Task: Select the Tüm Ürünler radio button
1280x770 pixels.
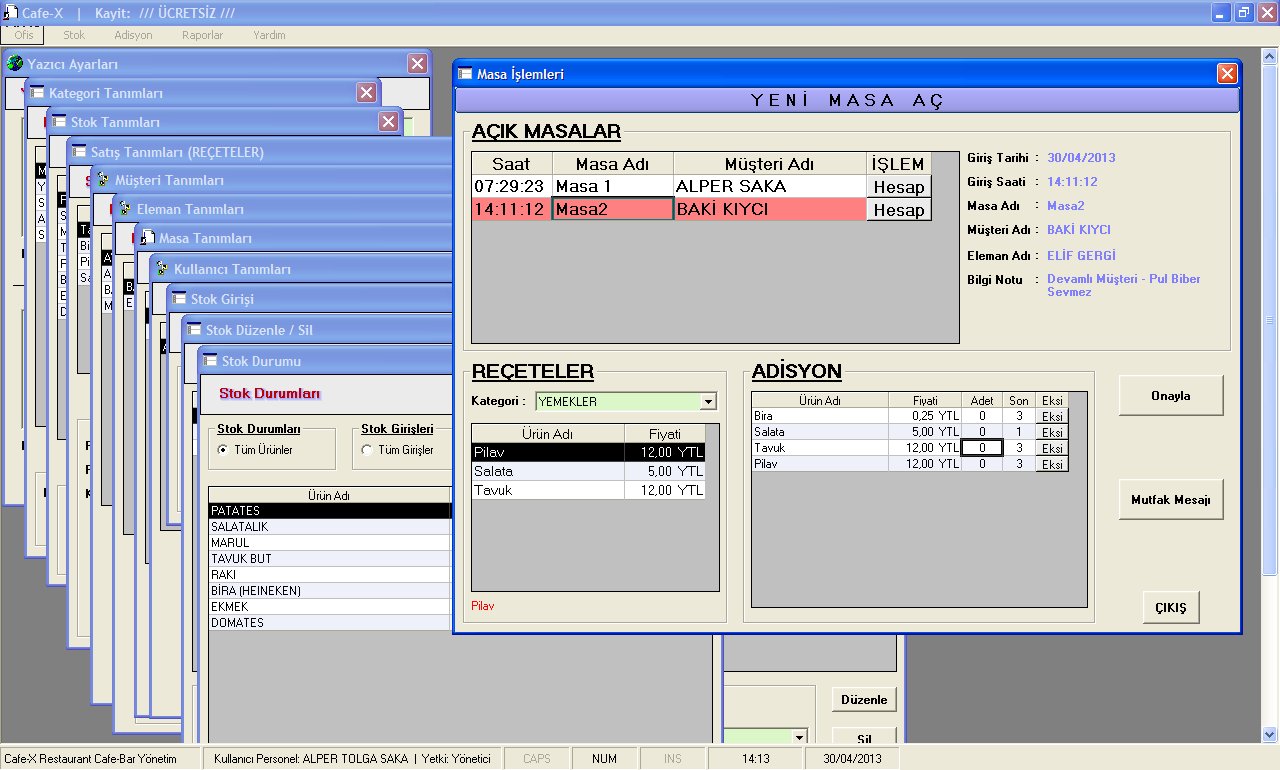Action: click(x=223, y=450)
